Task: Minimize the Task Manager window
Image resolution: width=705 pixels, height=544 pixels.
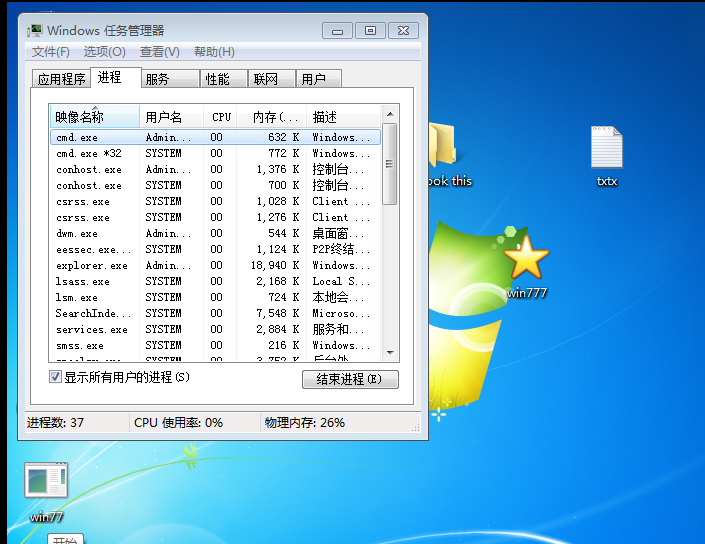Action: [337, 31]
